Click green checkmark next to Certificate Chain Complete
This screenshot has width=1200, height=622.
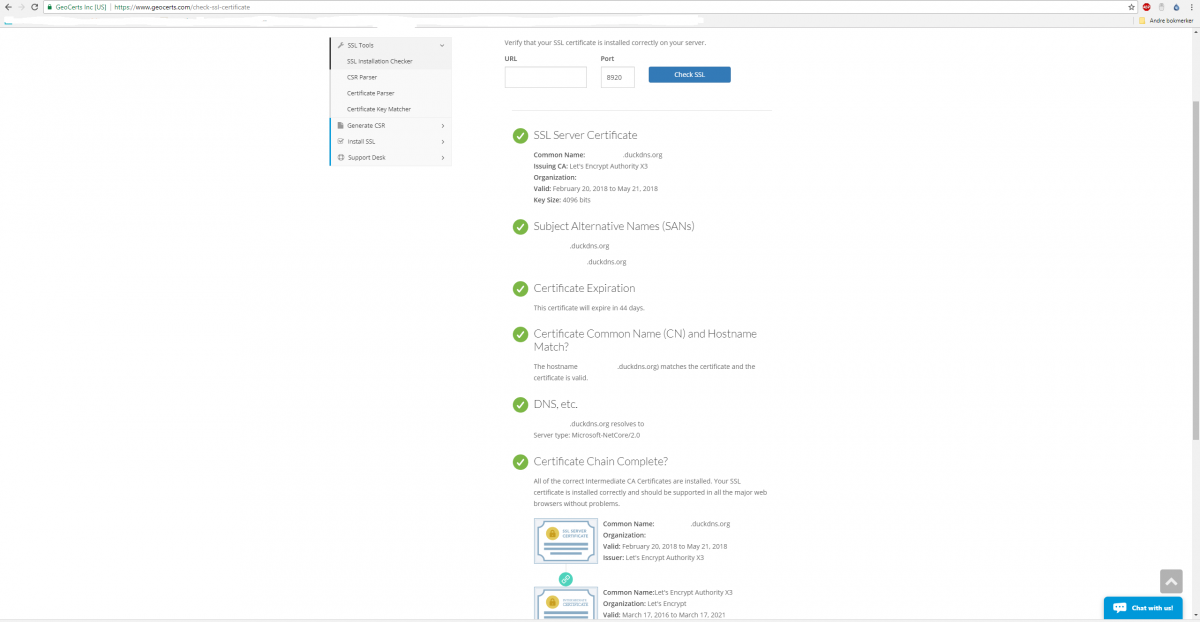520,462
